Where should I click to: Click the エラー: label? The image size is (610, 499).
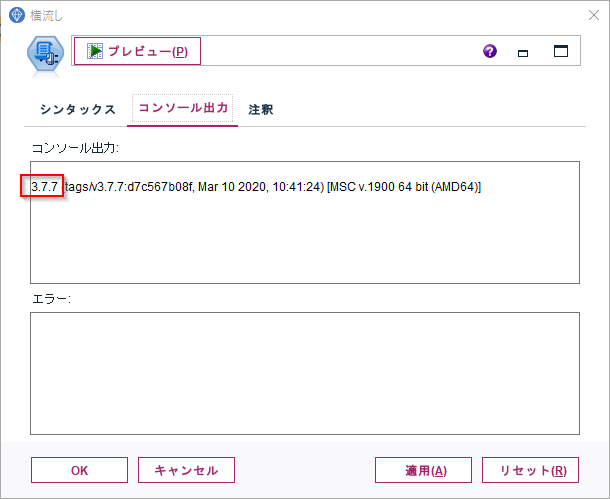click(x=51, y=299)
